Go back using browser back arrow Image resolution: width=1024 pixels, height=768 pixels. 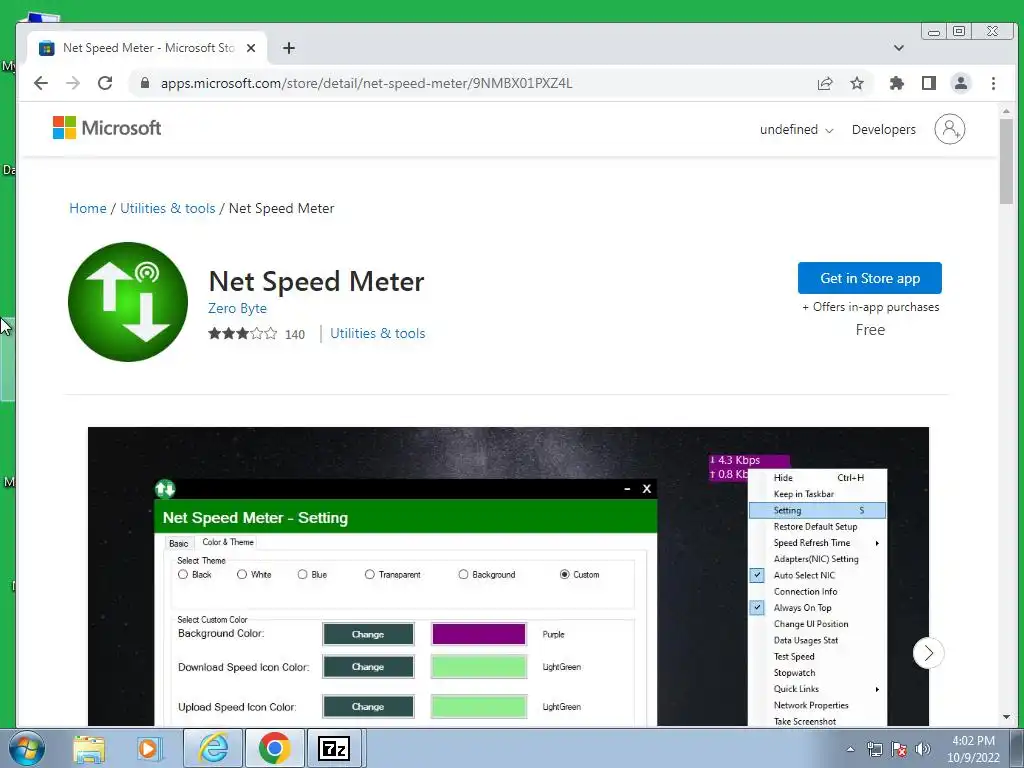pos(40,83)
